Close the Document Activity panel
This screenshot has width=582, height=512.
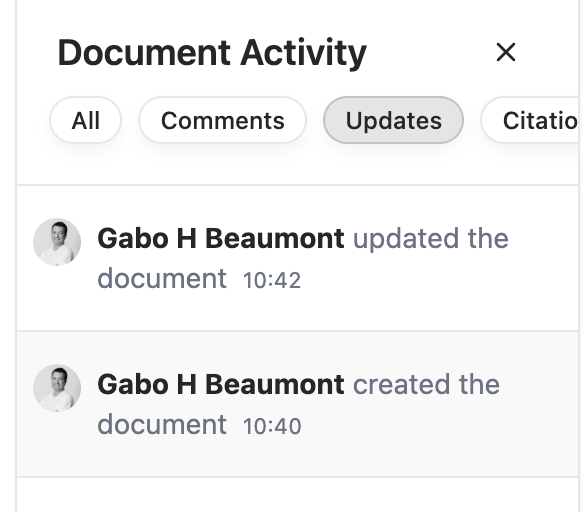(x=506, y=52)
